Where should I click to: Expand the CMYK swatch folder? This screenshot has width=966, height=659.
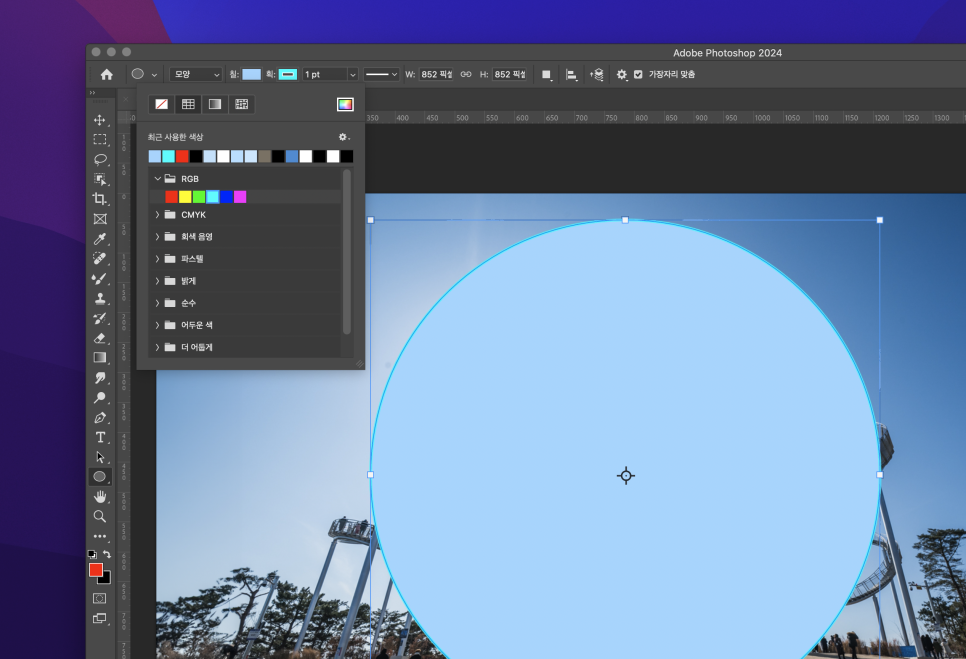point(158,214)
